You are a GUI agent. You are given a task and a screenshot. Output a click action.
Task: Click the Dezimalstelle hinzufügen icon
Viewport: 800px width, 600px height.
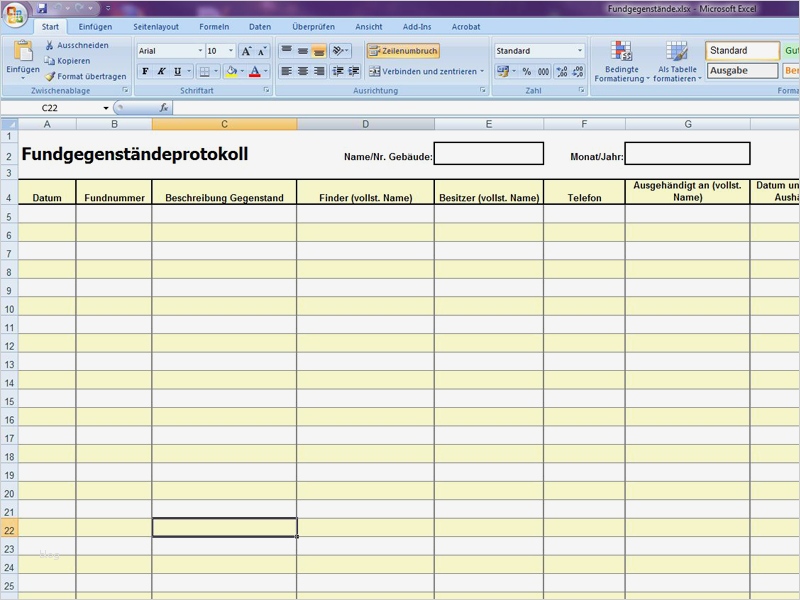click(x=561, y=70)
